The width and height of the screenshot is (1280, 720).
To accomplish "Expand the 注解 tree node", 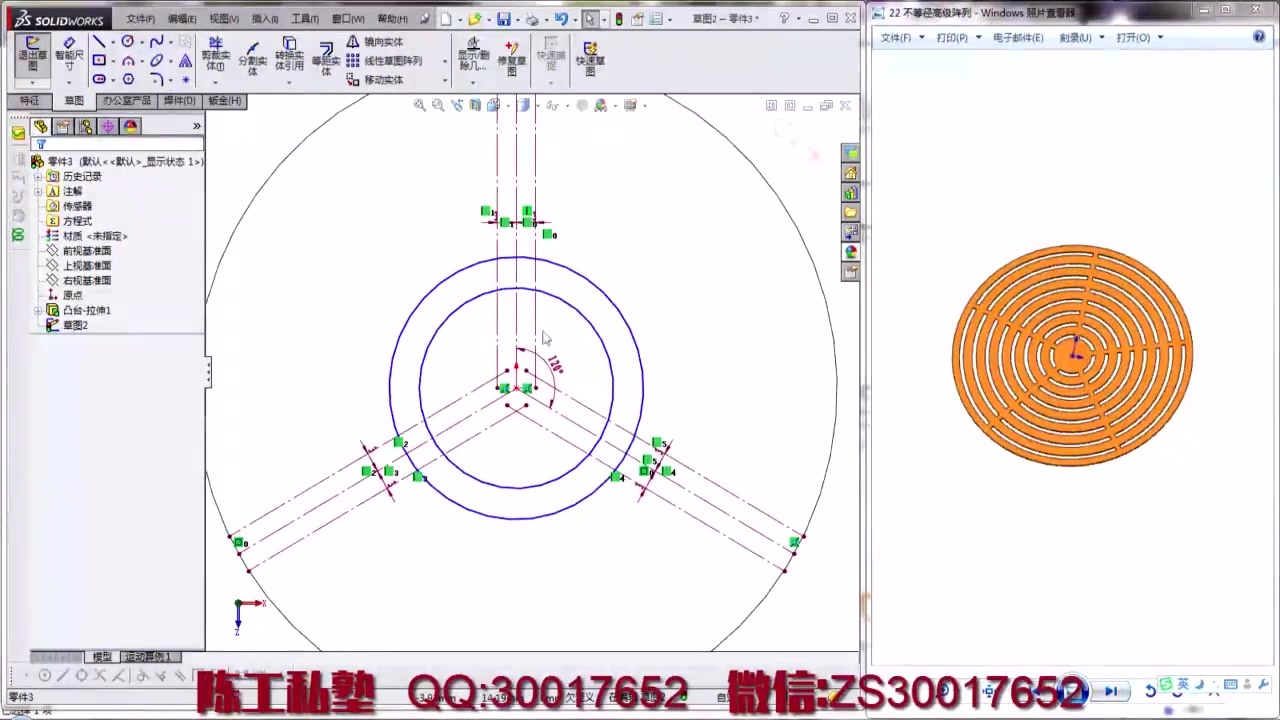I will [38, 192].
